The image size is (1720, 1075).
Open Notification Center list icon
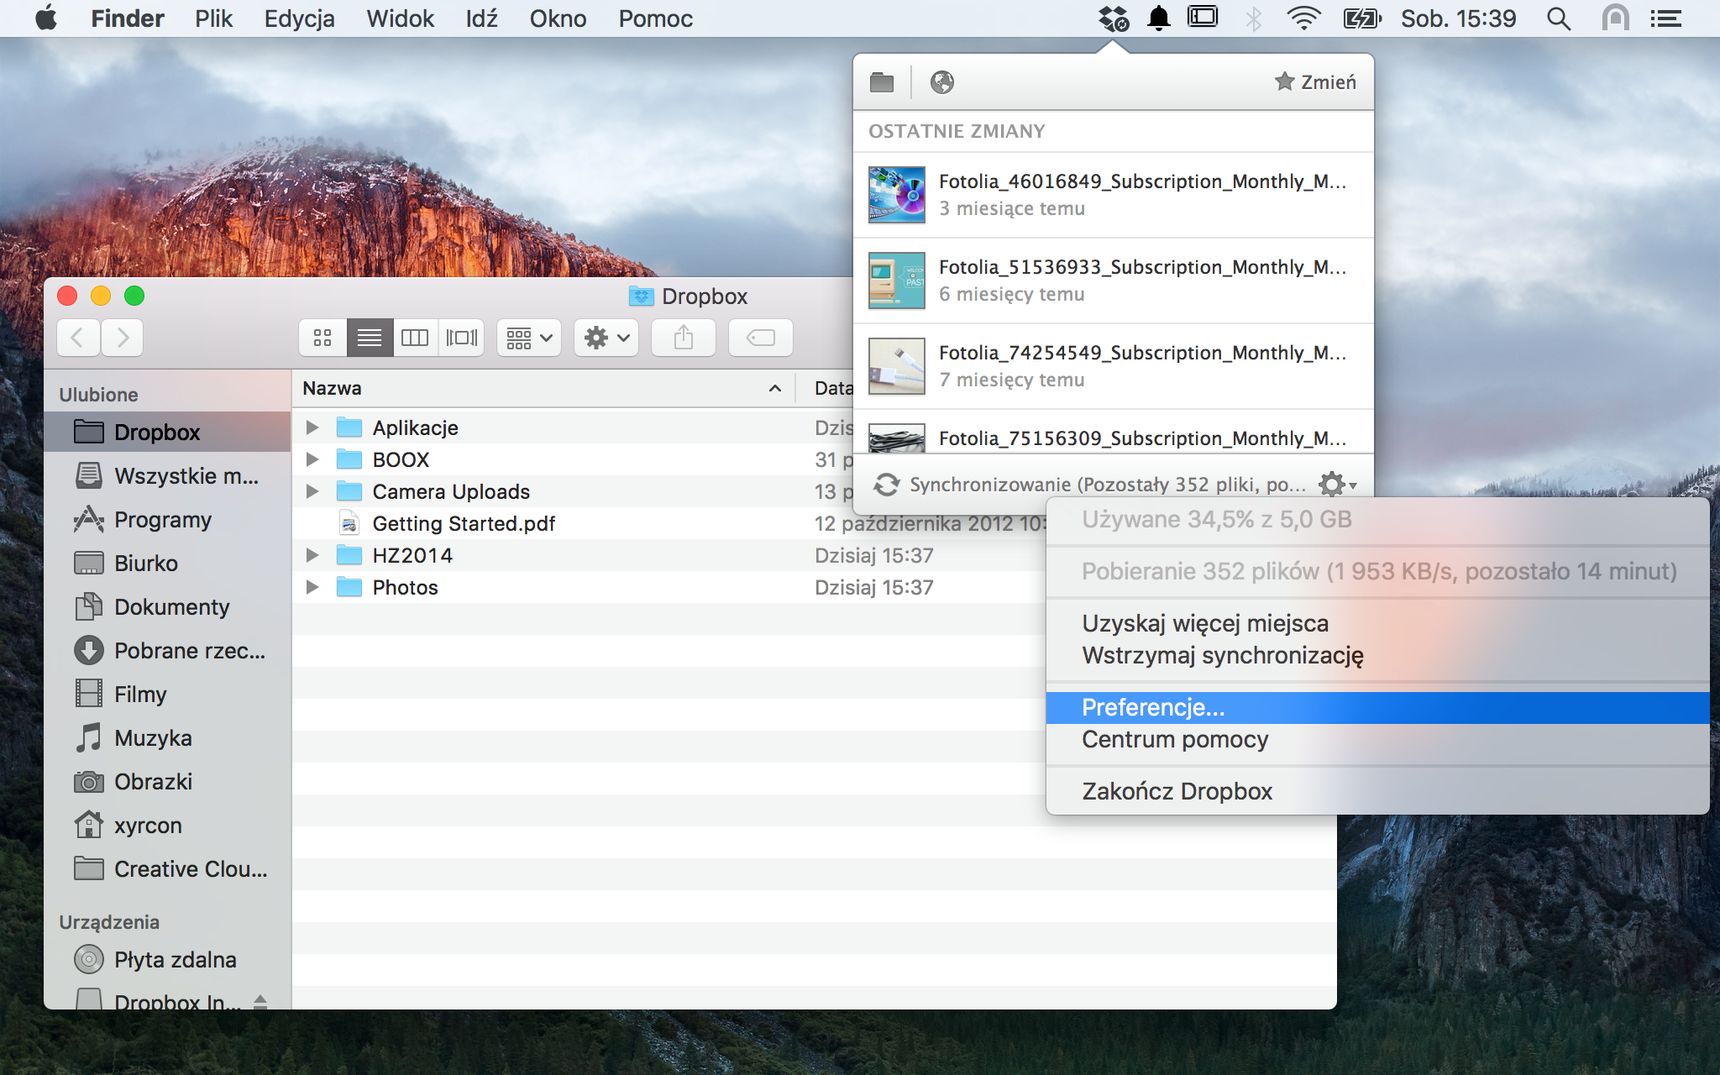pos(1665,18)
